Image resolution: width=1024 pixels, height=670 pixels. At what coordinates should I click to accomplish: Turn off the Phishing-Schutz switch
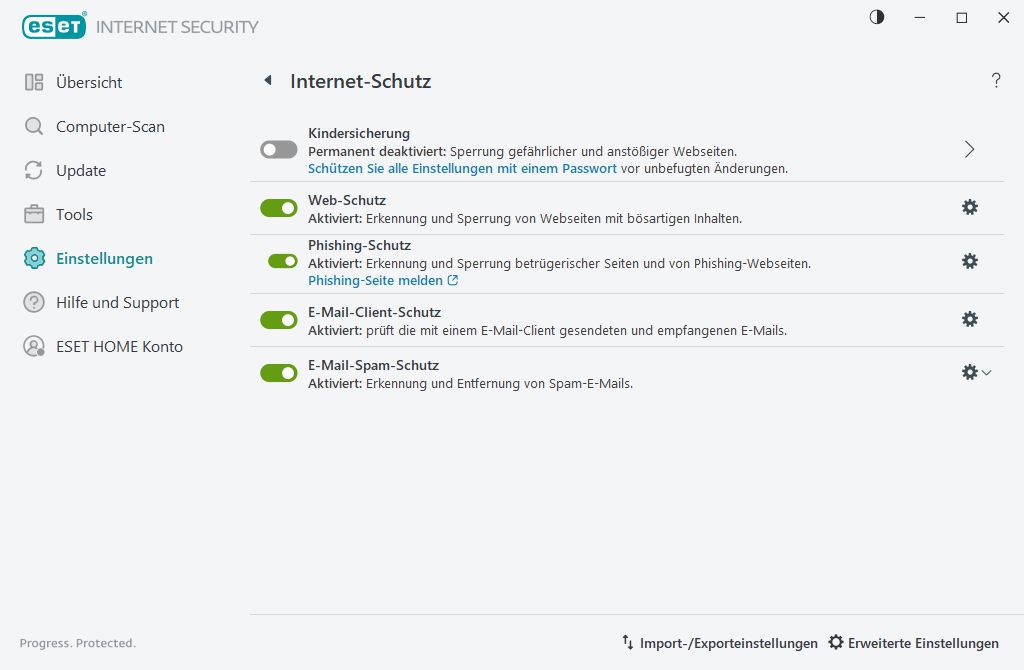click(x=283, y=261)
